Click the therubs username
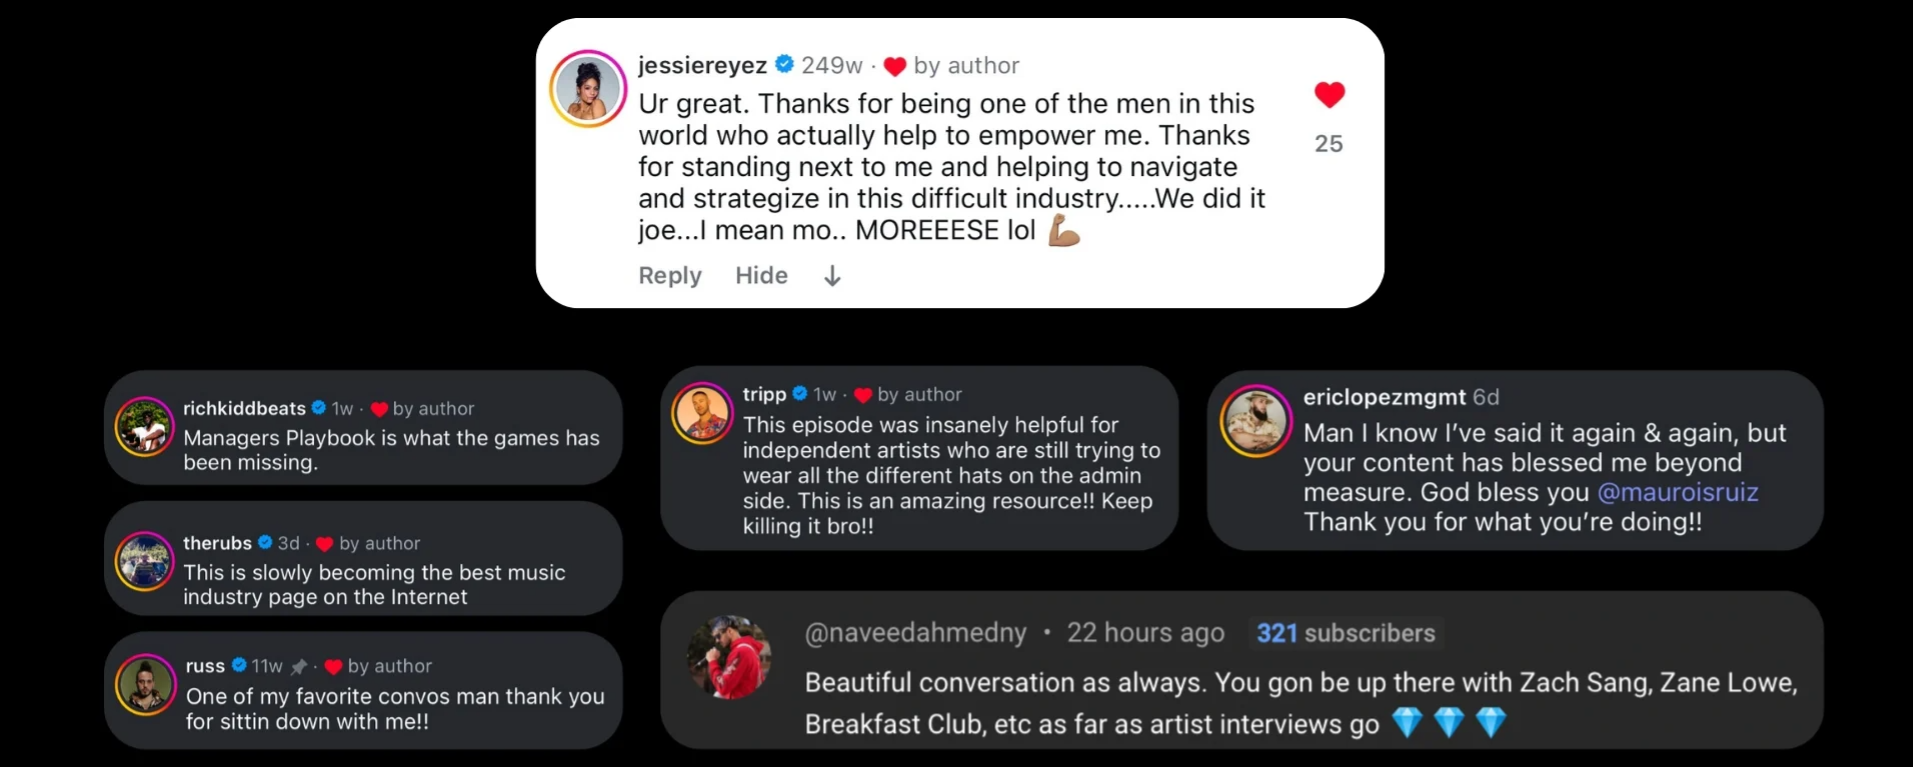The height and width of the screenshot is (767, 1913). click(217, 543)
